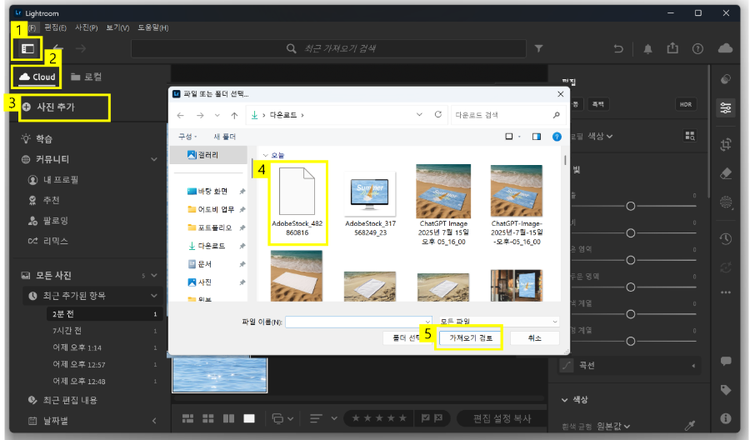Open the Edit sliders panel icon
The image size is (750, 440).
tap(726, 108)
